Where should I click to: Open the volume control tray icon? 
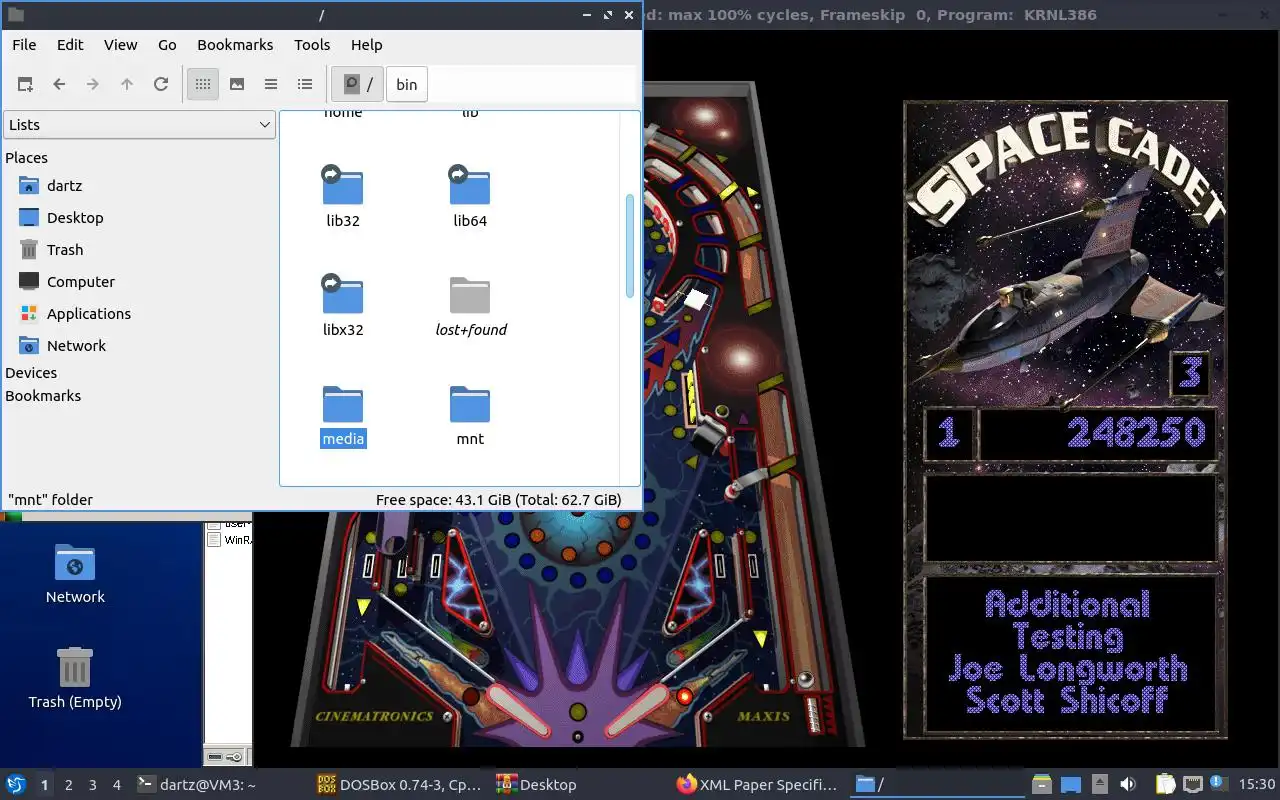tap(1128, 785)
